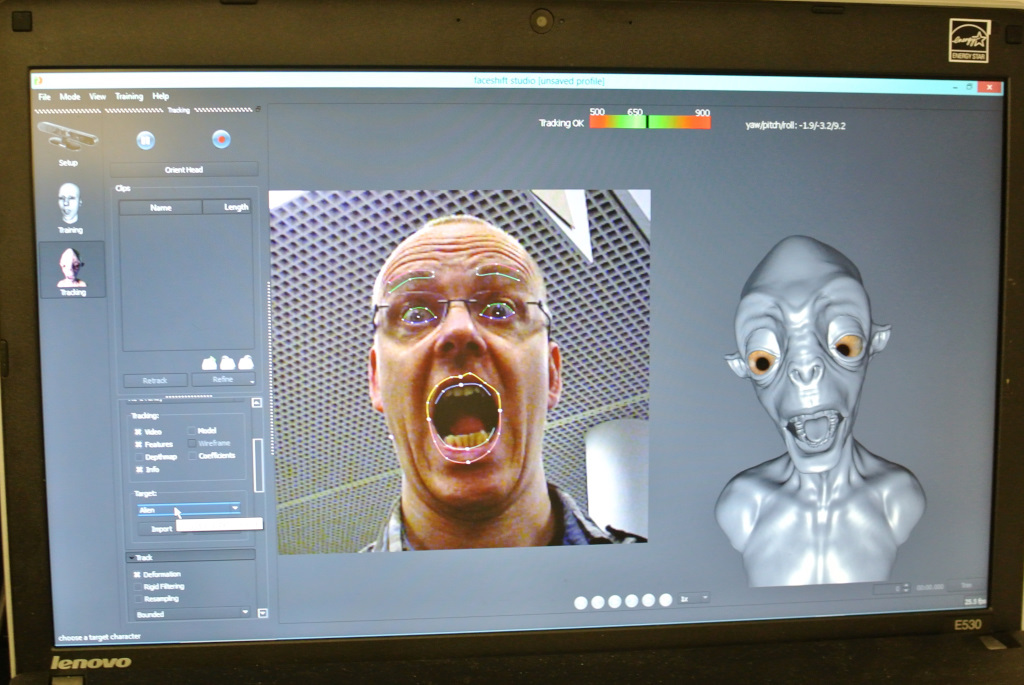Enable the Depthmap checkbox
The image size is (1024, 685).
click(x=138, y=456)
